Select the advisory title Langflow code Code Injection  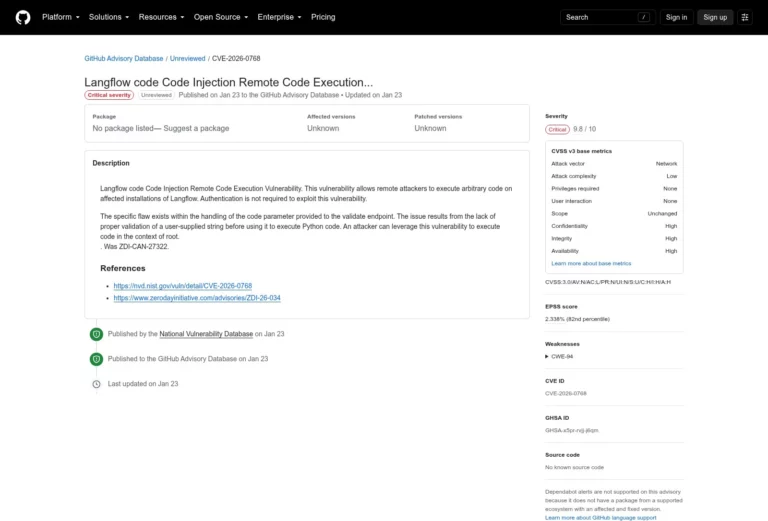[228, 82]
